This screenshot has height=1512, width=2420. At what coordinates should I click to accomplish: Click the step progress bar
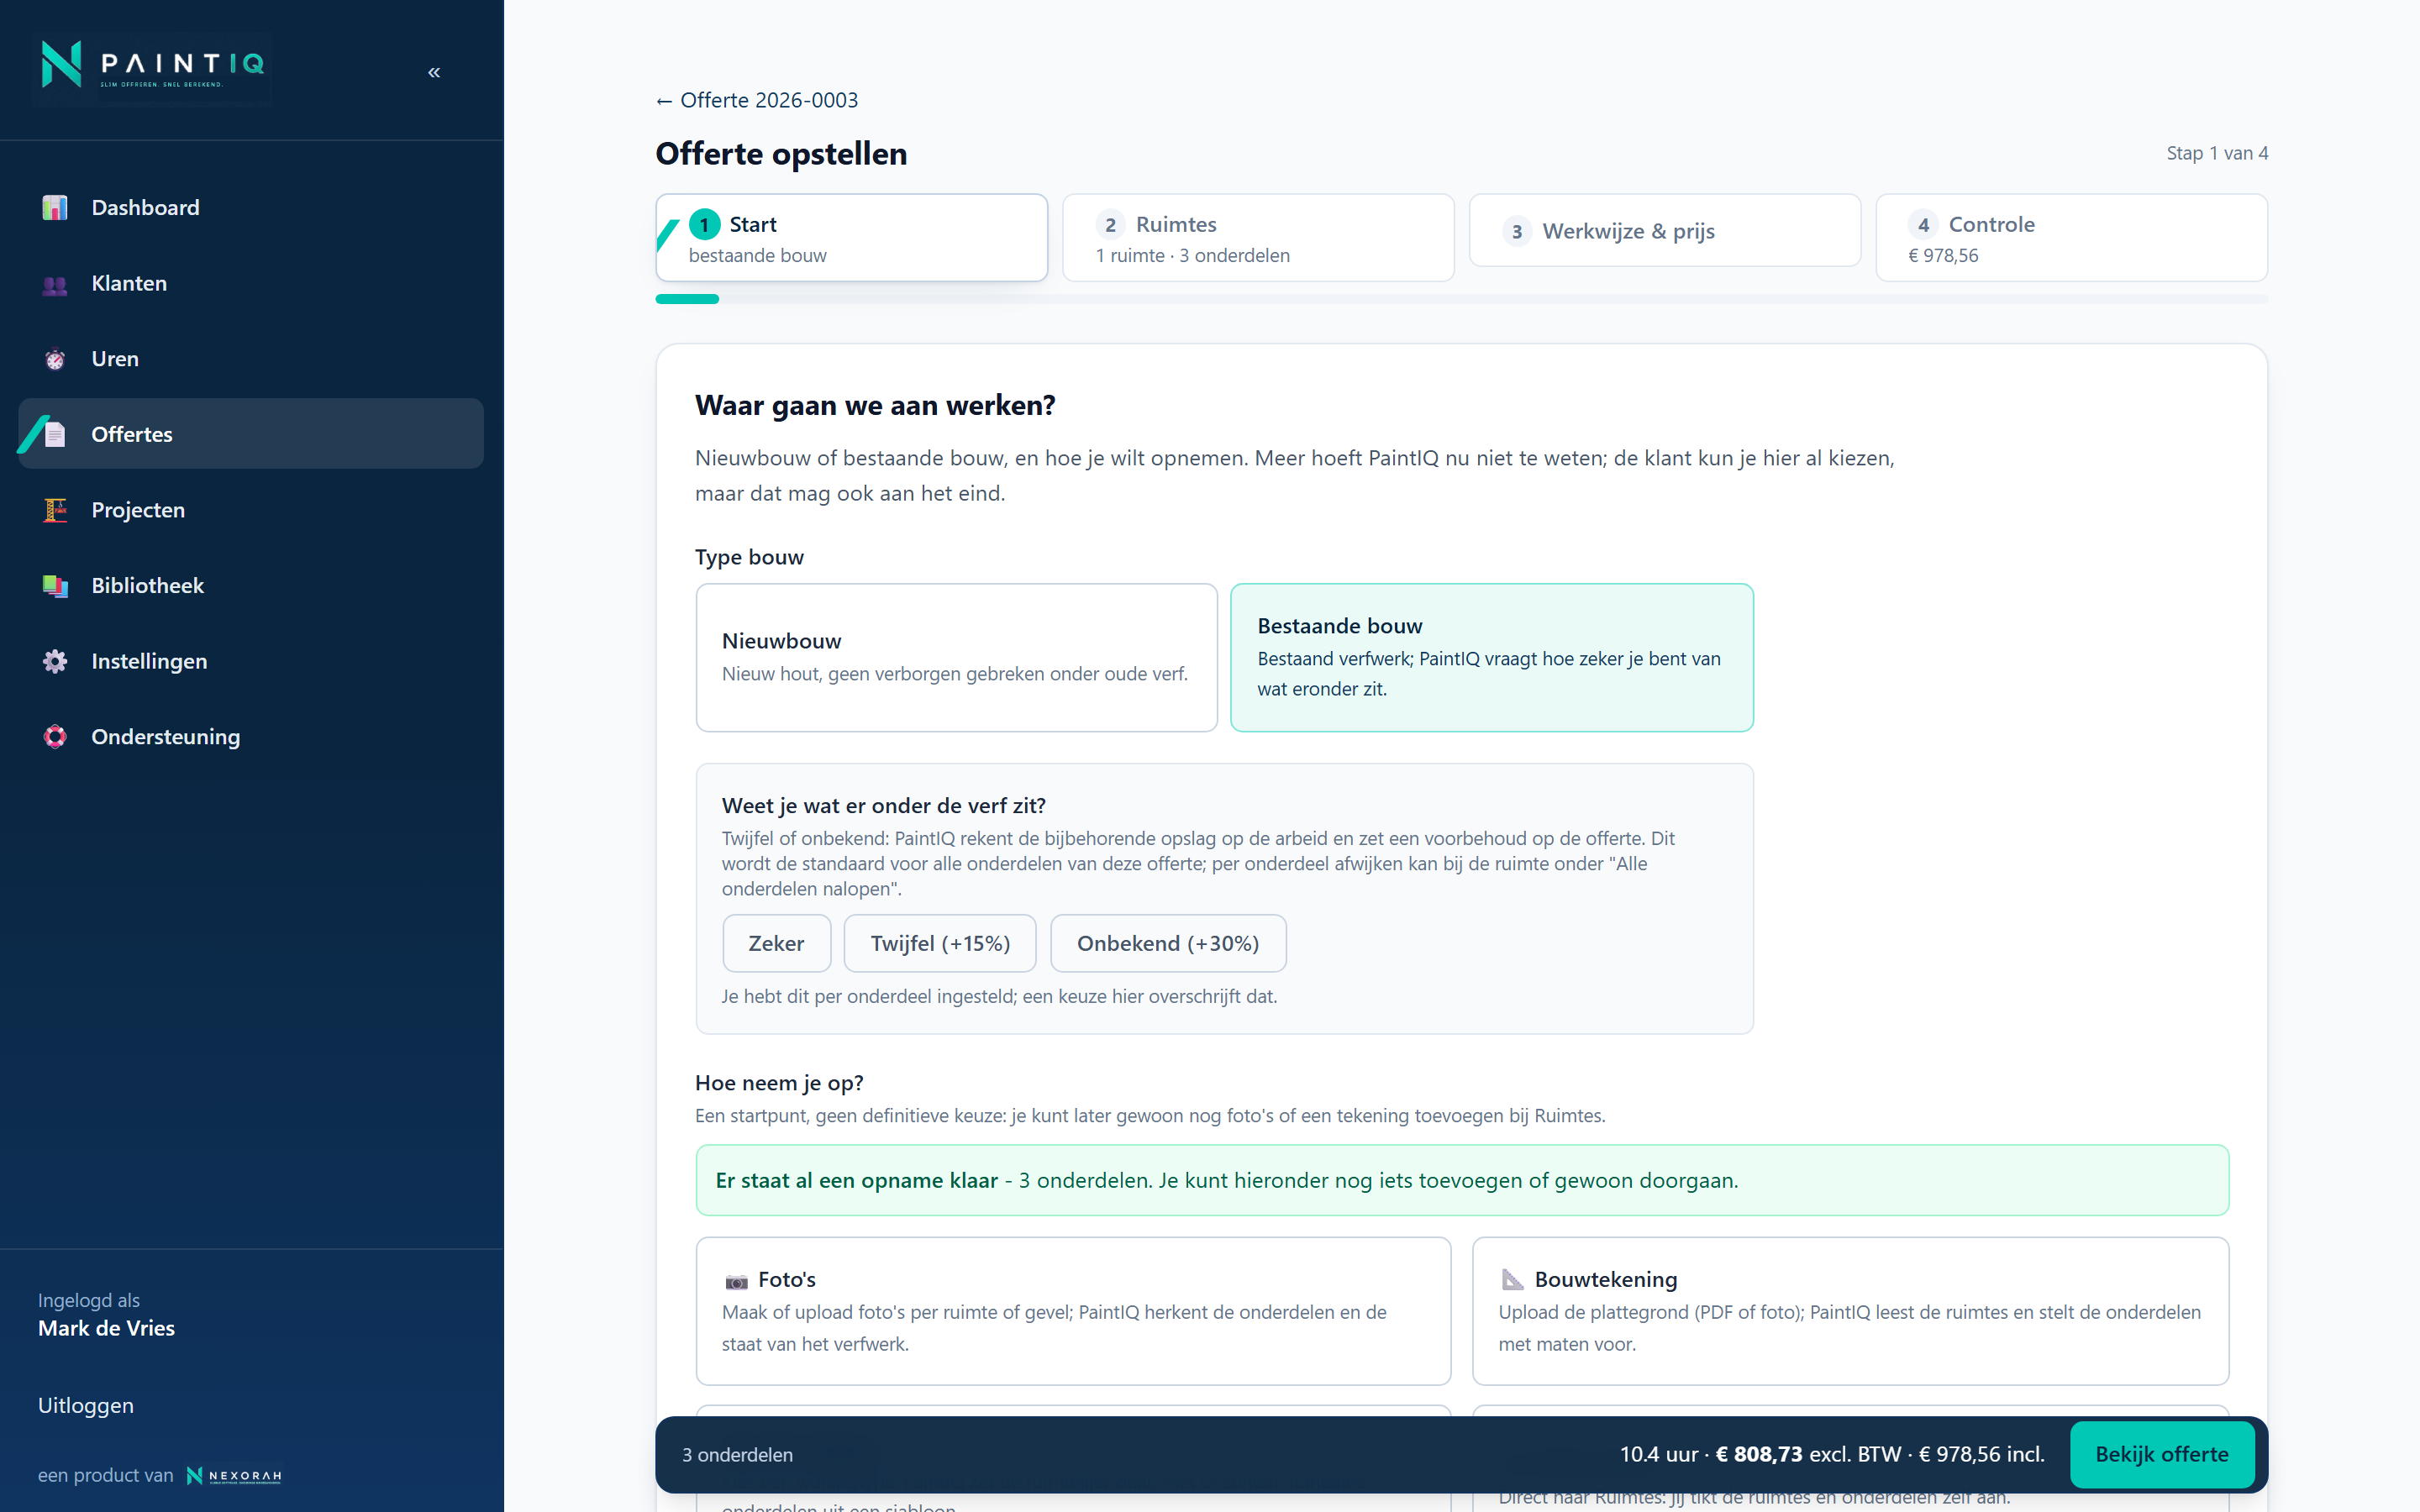point(1461,299)
